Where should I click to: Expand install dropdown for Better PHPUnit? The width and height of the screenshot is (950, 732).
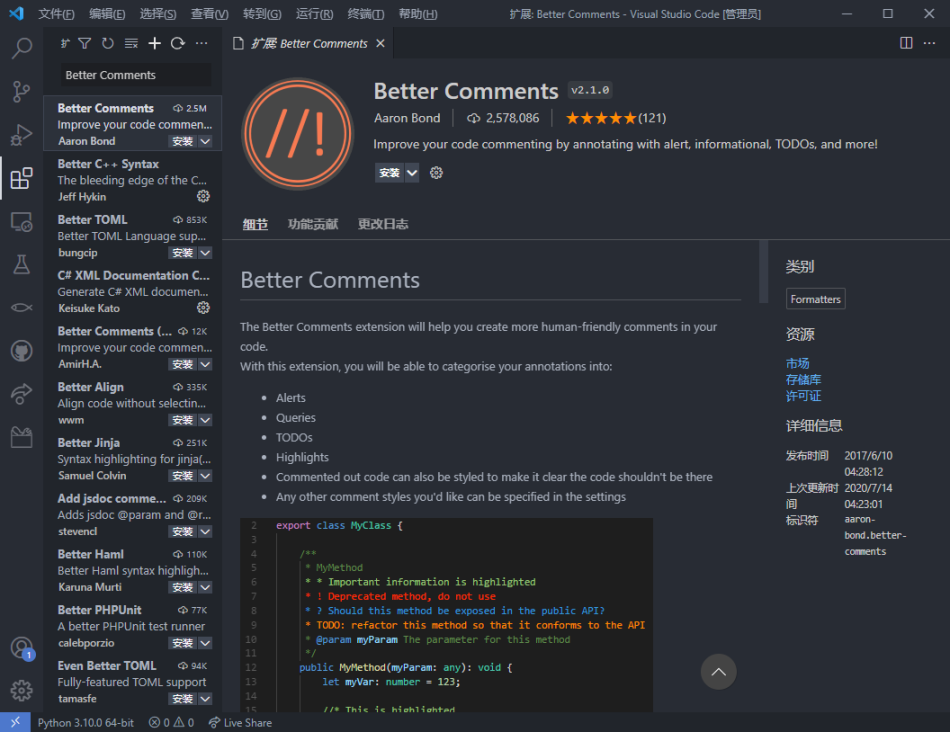tap(205, 643)
